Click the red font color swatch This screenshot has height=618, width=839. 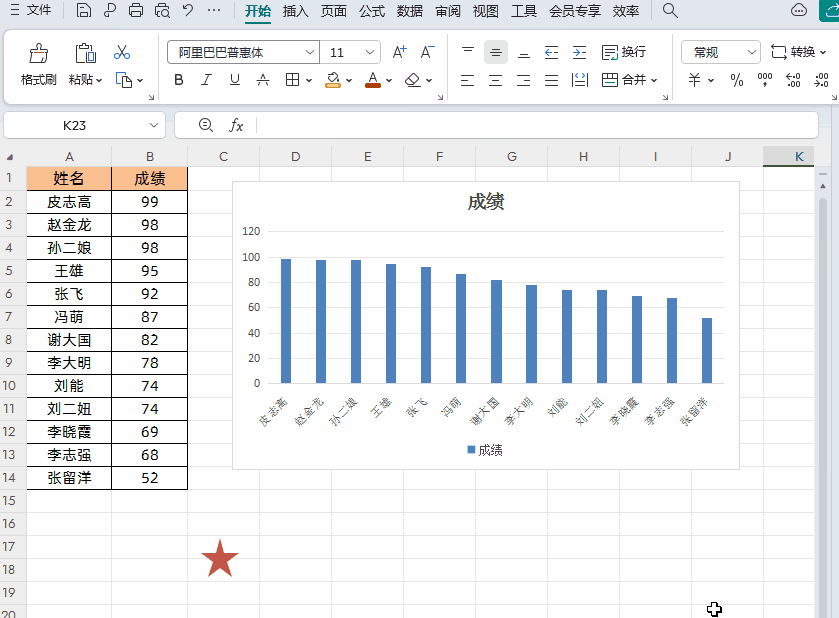tap(373, 86)
